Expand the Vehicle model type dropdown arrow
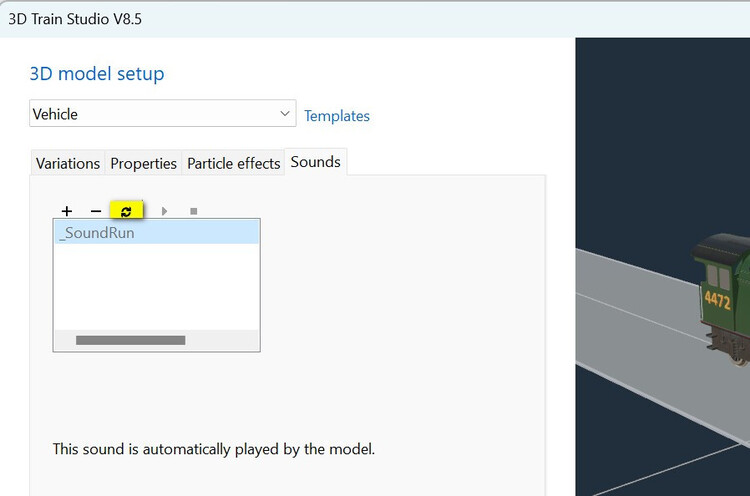Image resolution: width=750 pixels, height=496 pixels. (285, 114)
